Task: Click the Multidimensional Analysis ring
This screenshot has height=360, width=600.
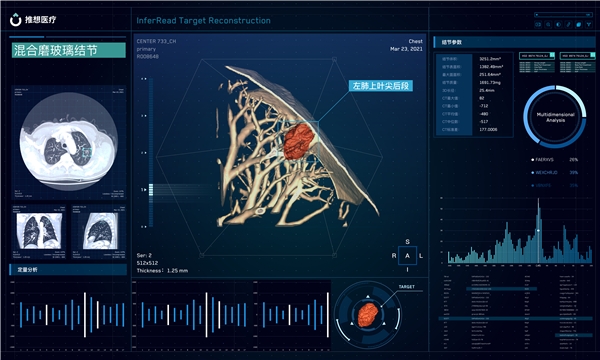Action: [x=555, y=117]
